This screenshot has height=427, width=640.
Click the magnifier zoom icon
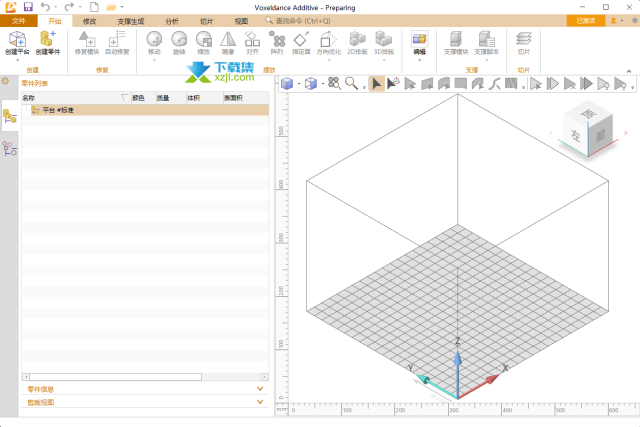tap(351, 84)
